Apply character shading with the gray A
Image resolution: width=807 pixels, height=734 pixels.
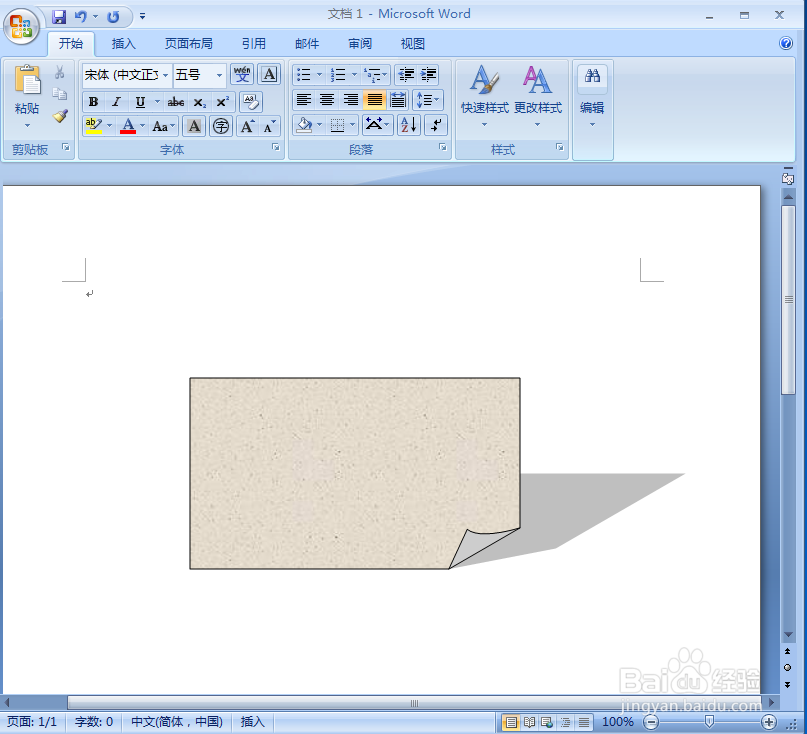194,126
